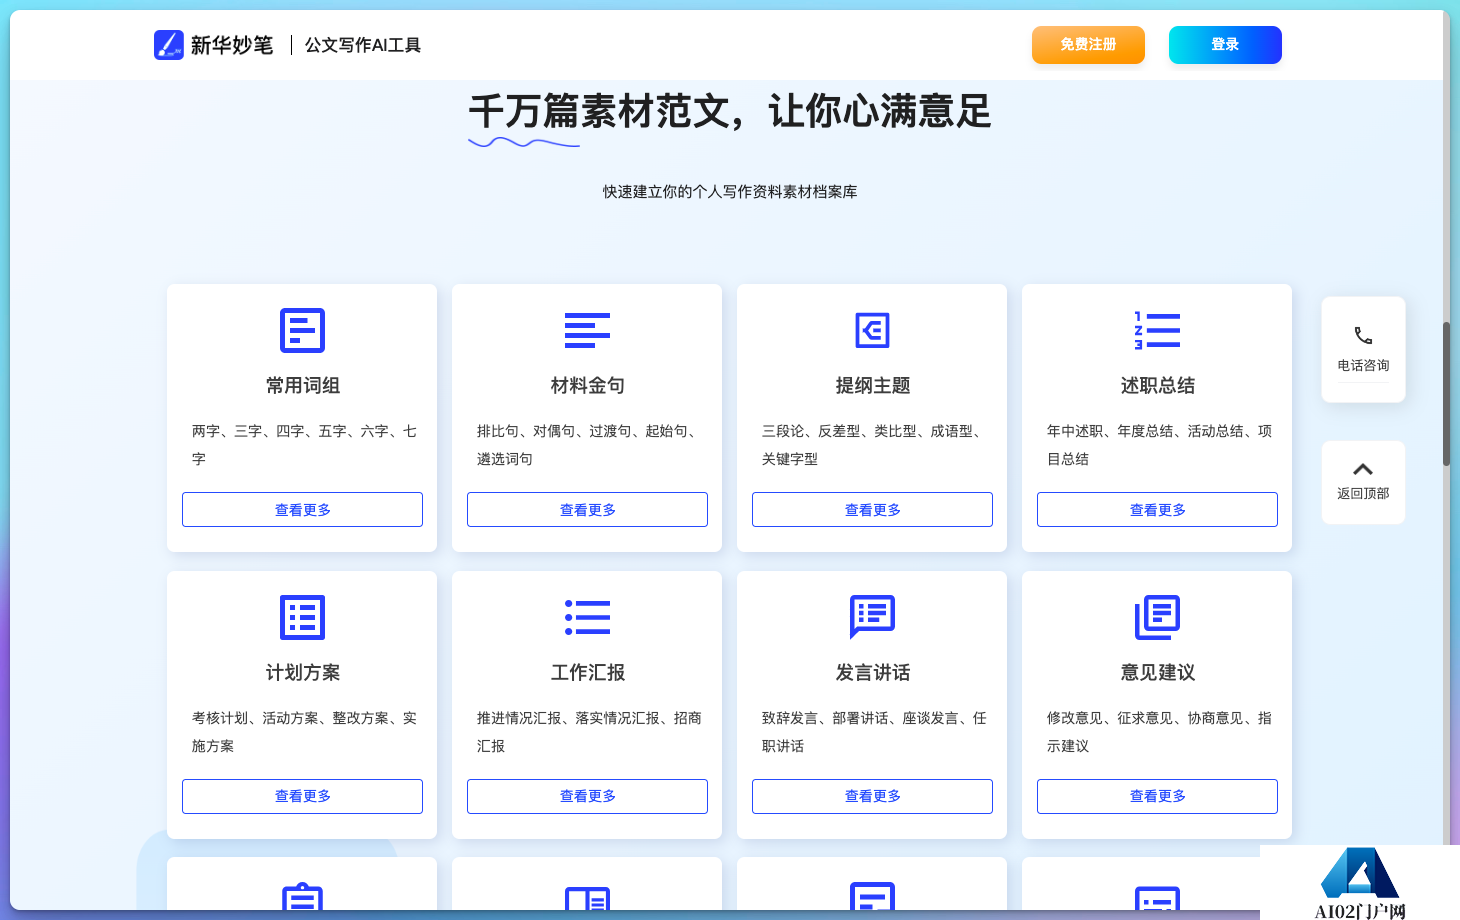Click the 常用词组 card icon
Image resolution: width=1460 pixels, height=920 pixels.
302,330
